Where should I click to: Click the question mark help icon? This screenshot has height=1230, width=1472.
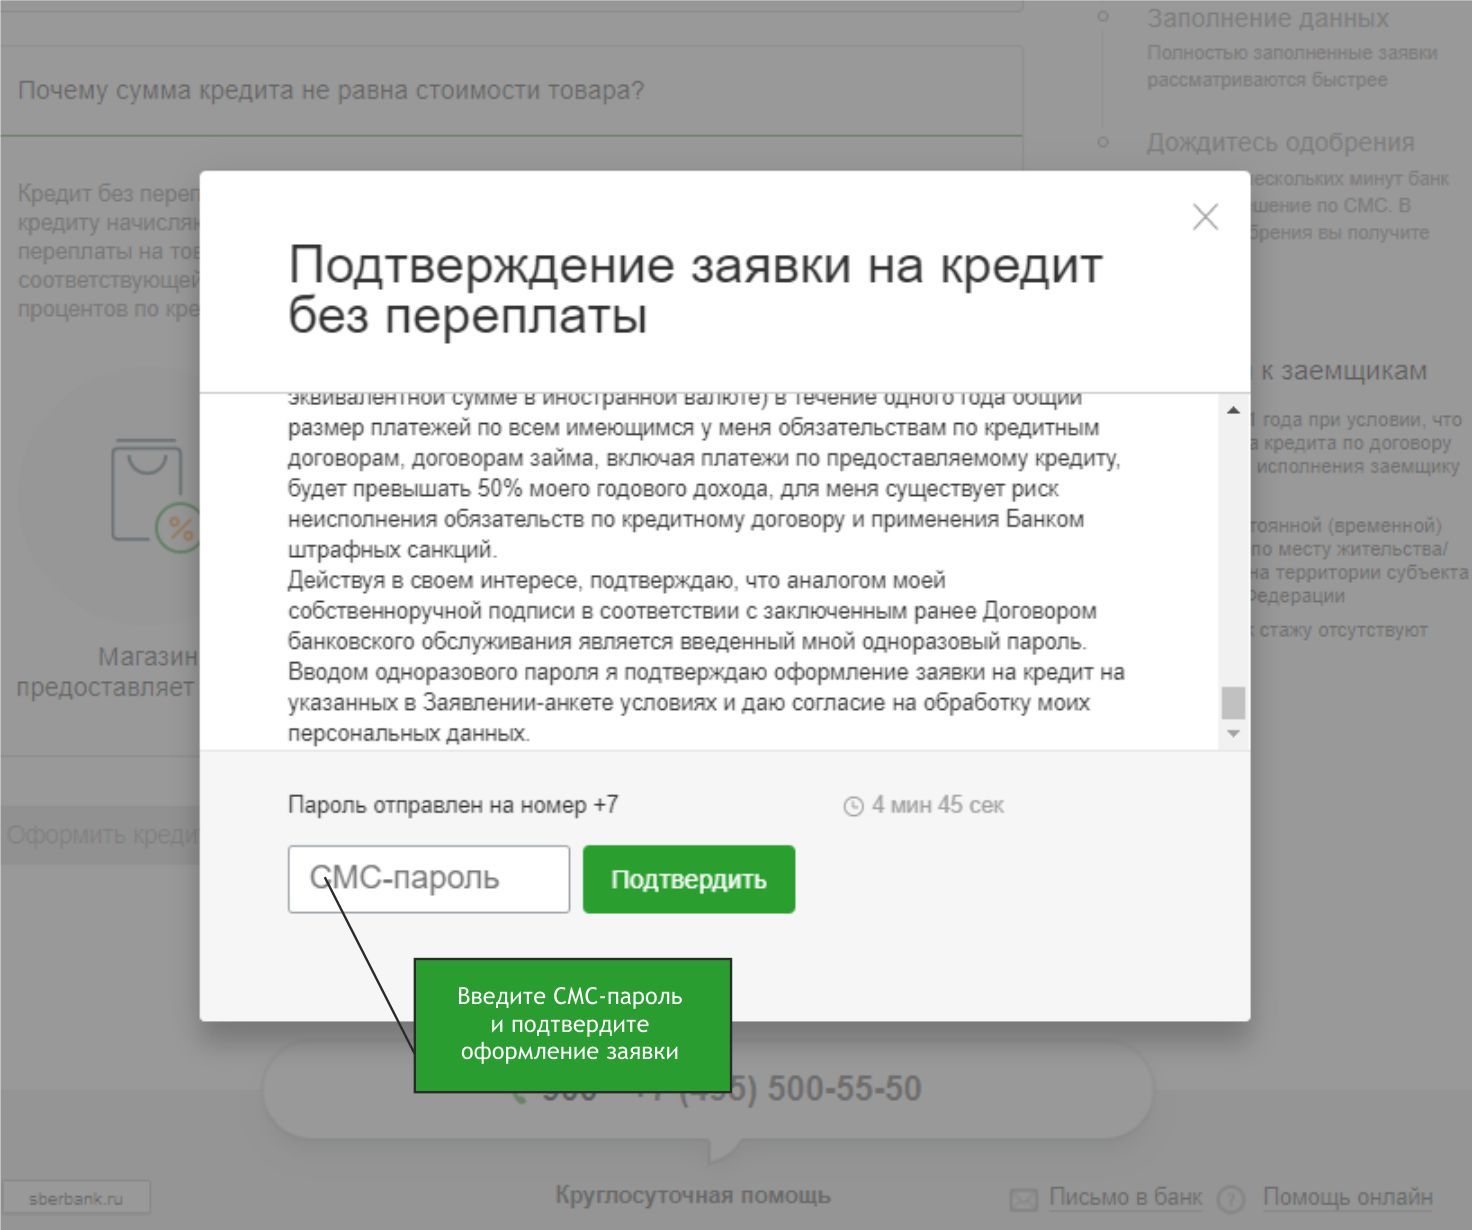(1231, 1199)
